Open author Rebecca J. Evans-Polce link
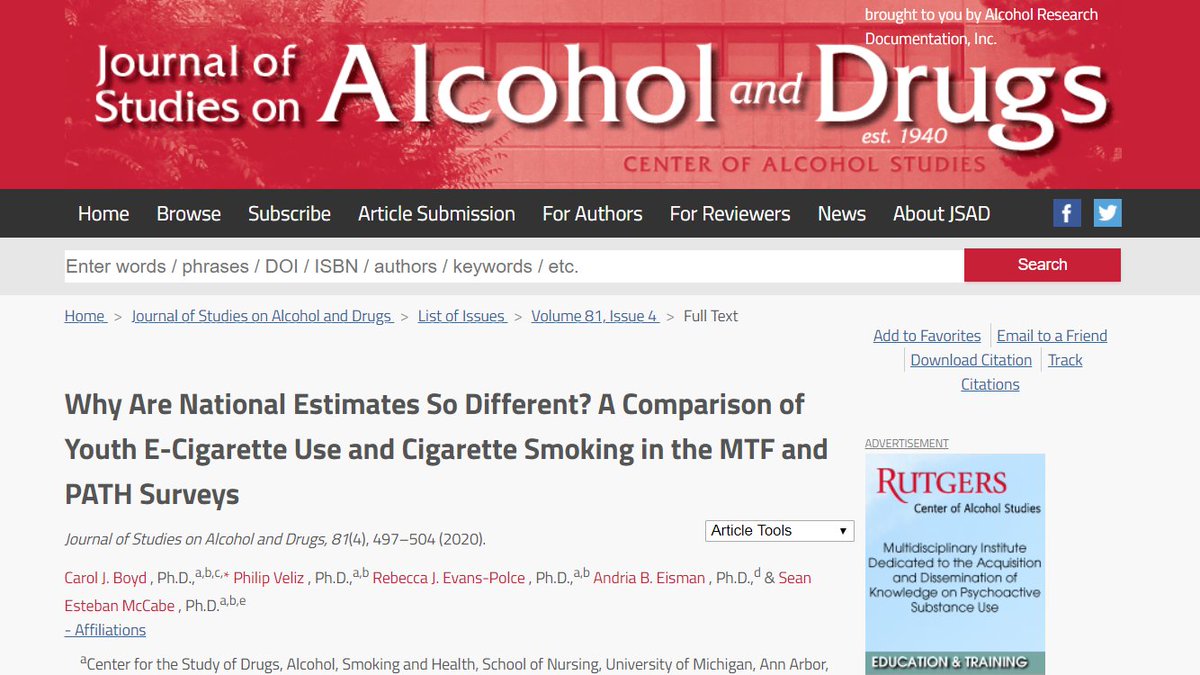Image resolution: width=1200 pixels, height=675 pixels. click(449, 578)
